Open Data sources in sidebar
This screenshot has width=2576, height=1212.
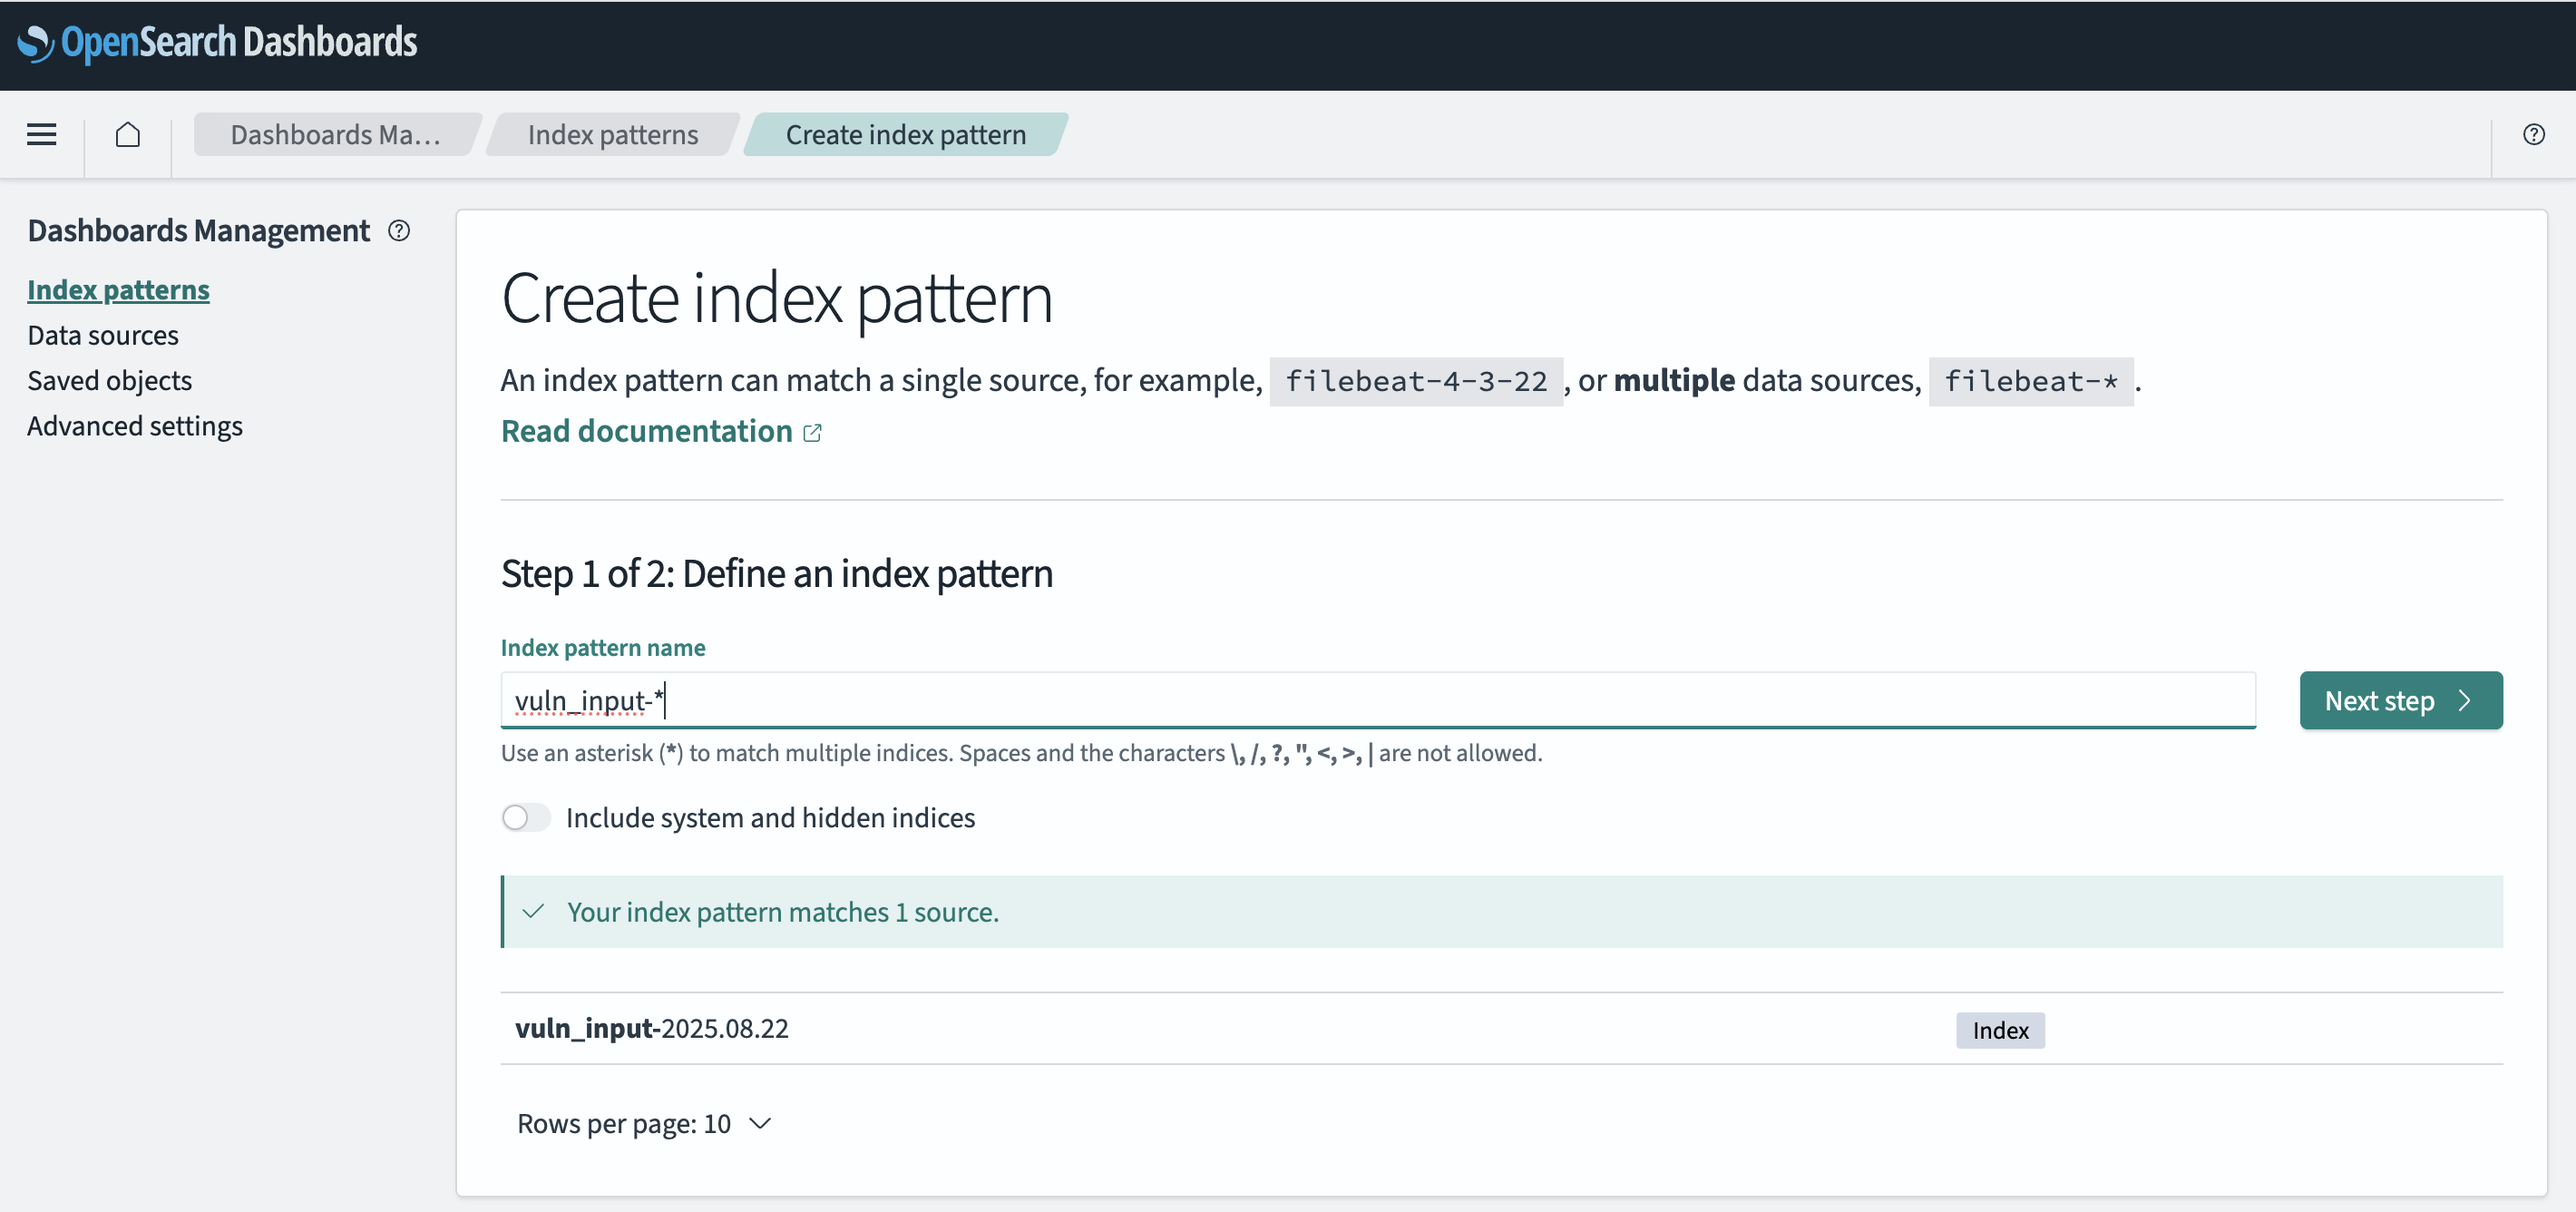coord(103,335)
